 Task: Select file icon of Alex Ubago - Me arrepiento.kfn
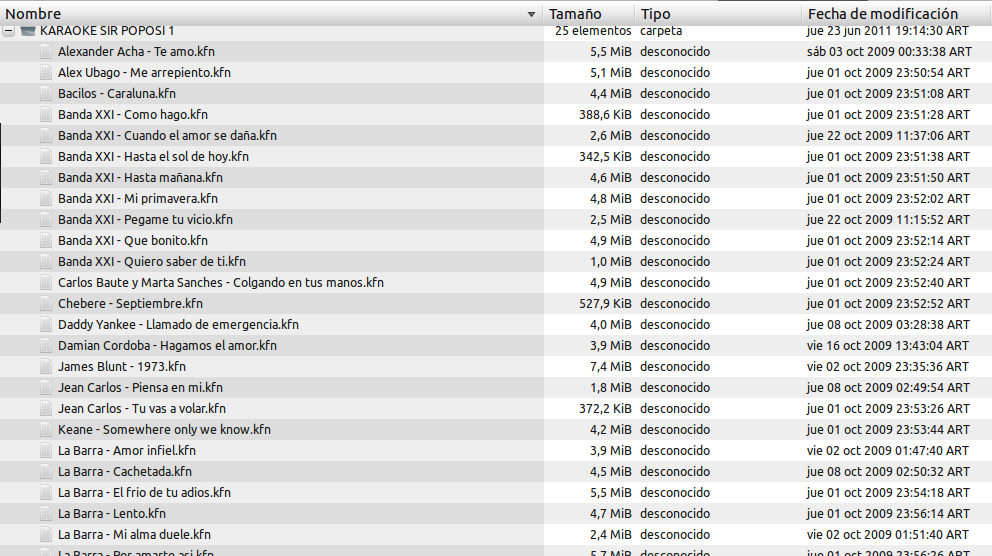(x=46, y=73)
